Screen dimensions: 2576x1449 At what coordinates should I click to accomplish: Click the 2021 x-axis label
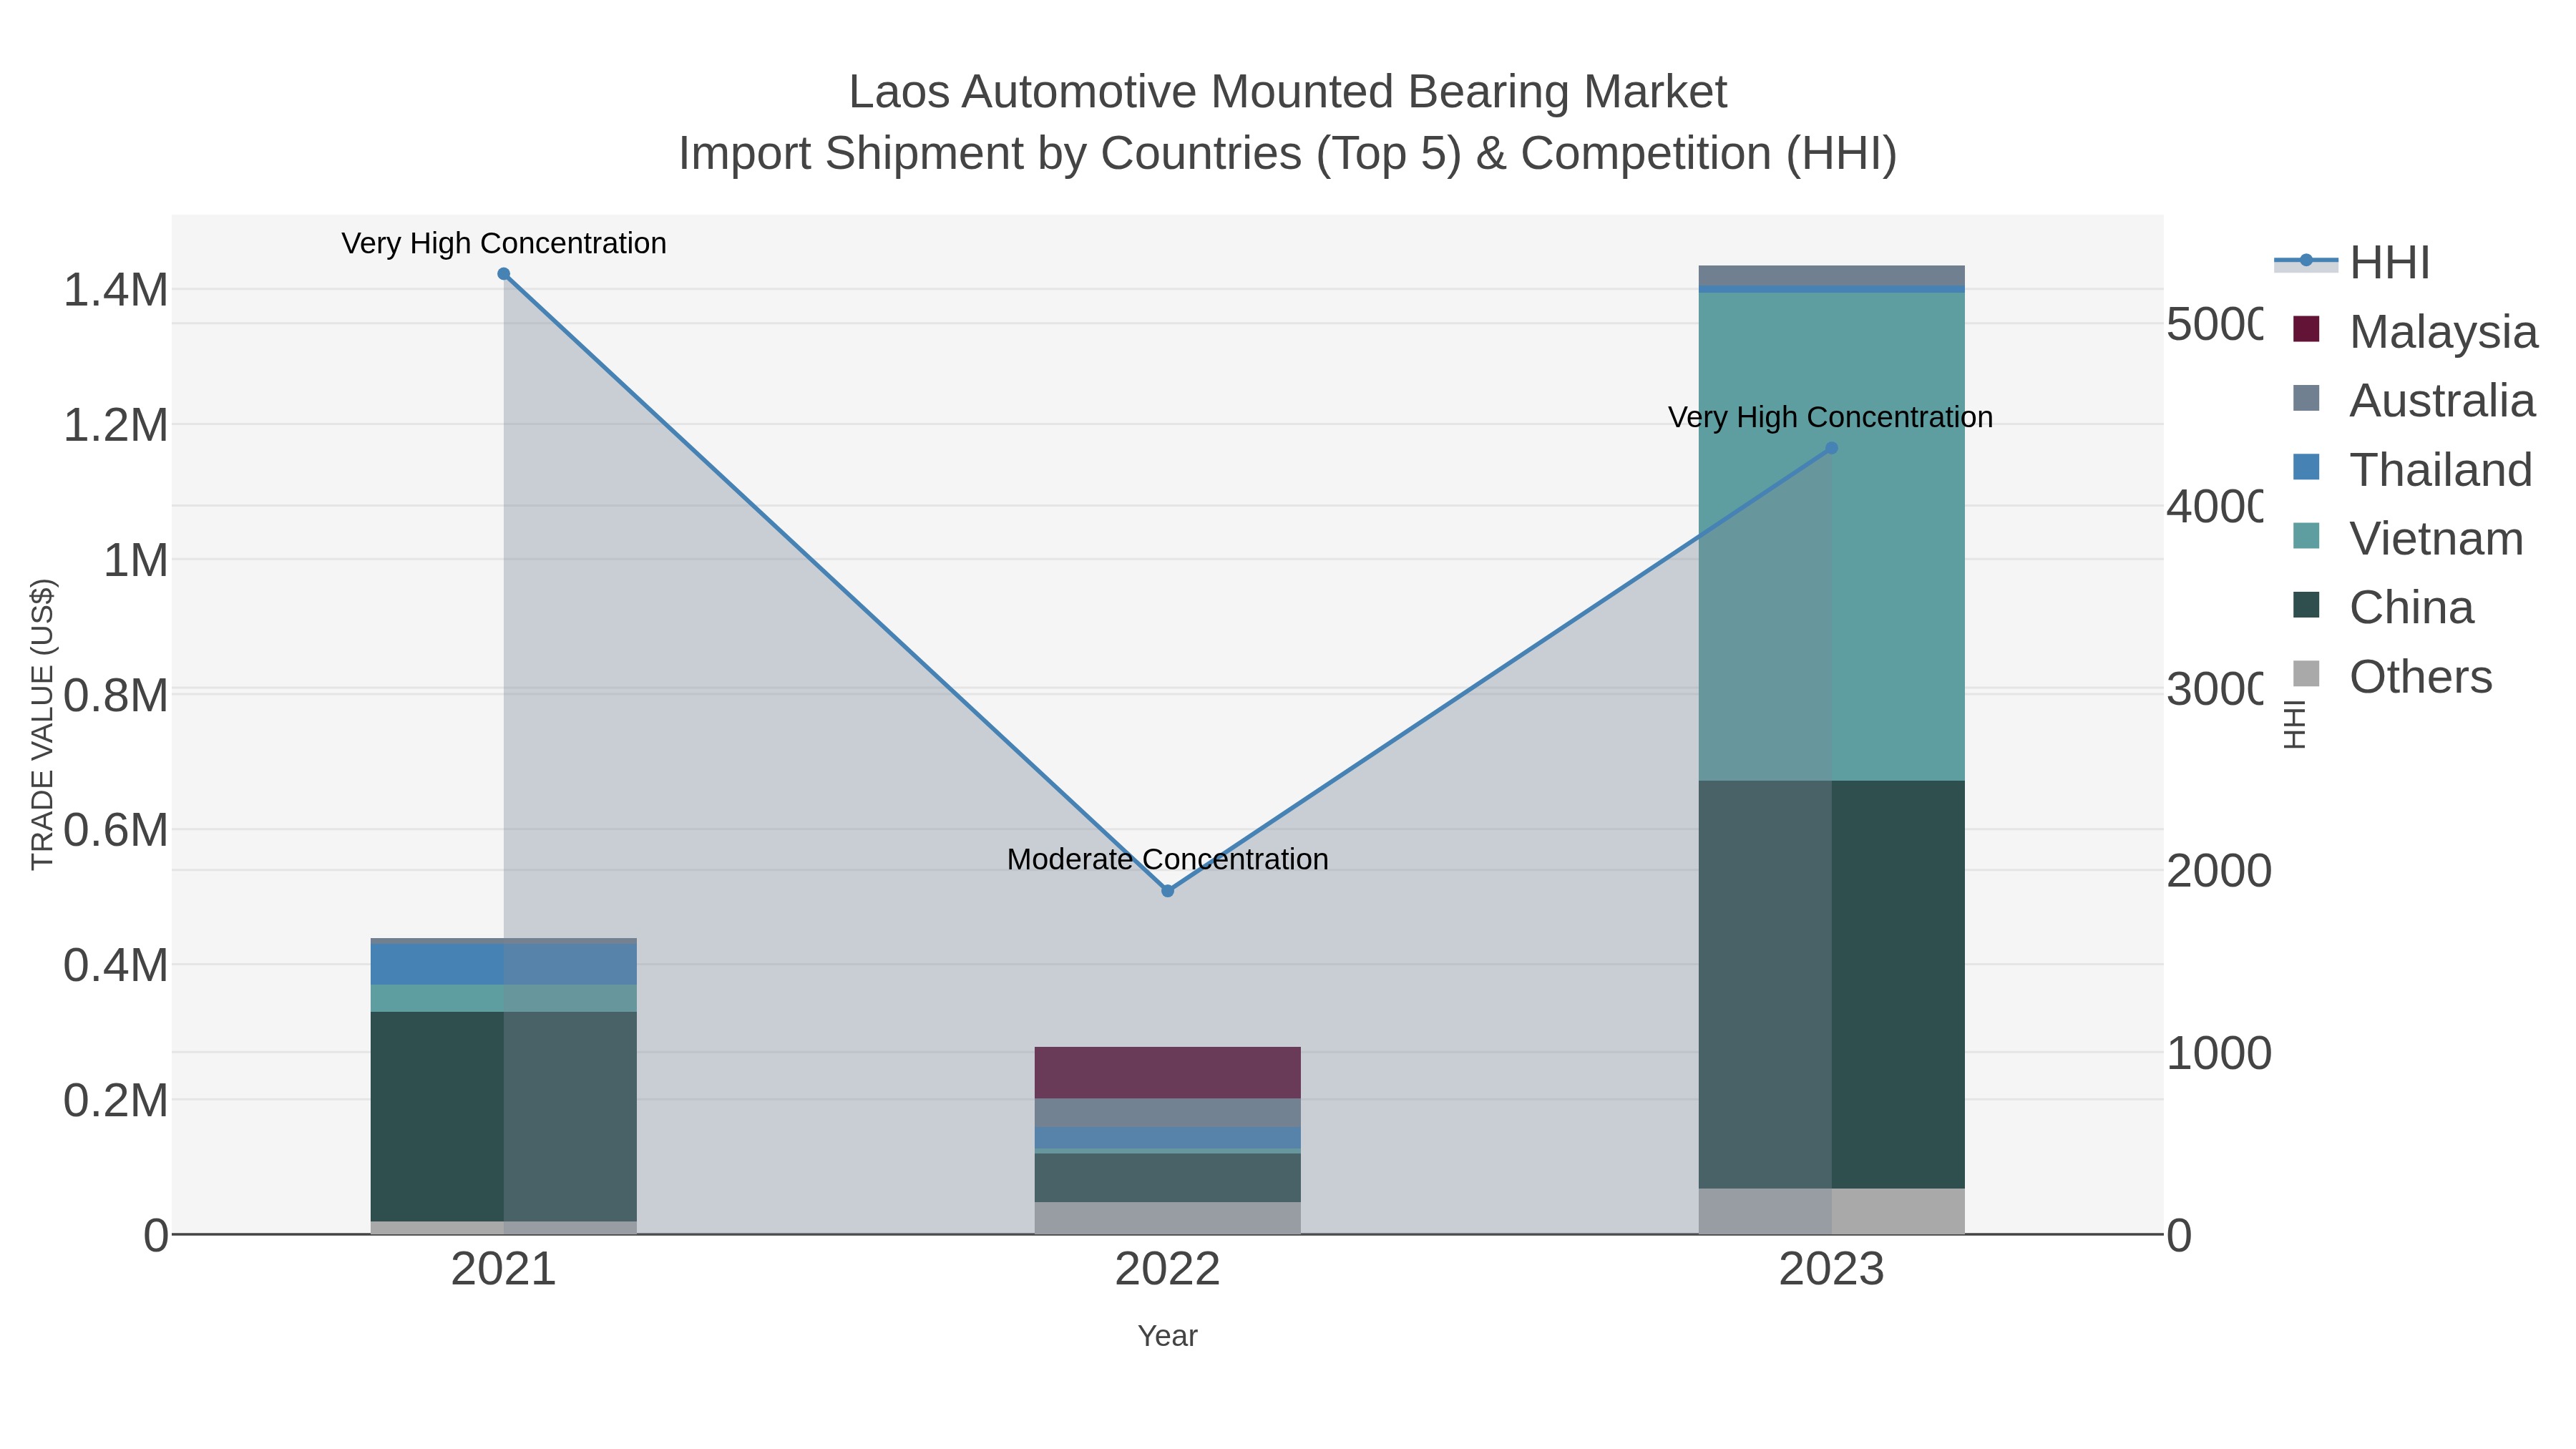coord(504,1270)
